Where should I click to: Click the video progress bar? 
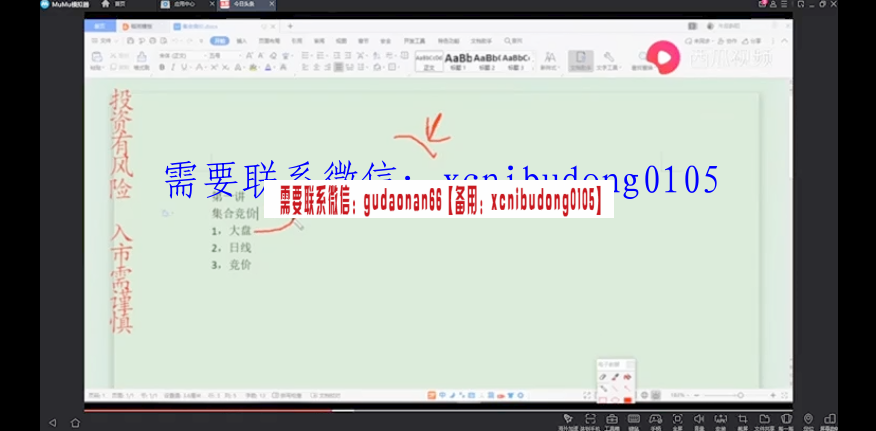[x=438, y=411]
